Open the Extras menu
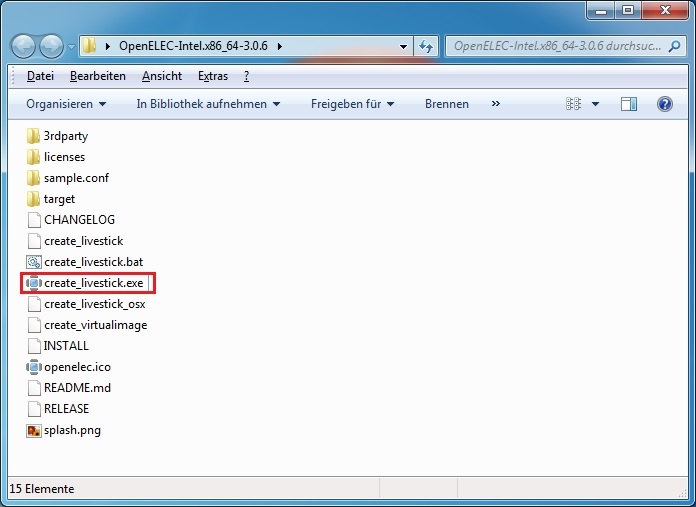The width and height of the screenshot is (696, 507). click(x=213, y=76)
